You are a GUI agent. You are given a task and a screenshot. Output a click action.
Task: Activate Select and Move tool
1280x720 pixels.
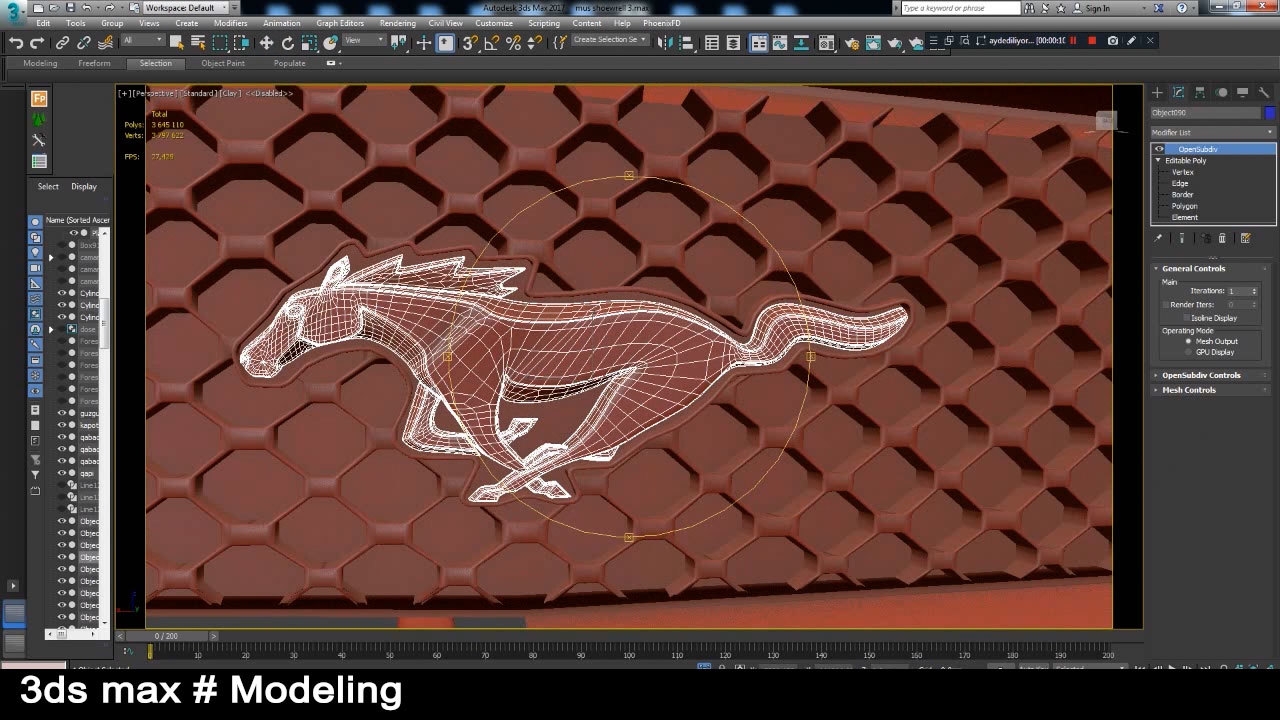[x=266, y=43]
